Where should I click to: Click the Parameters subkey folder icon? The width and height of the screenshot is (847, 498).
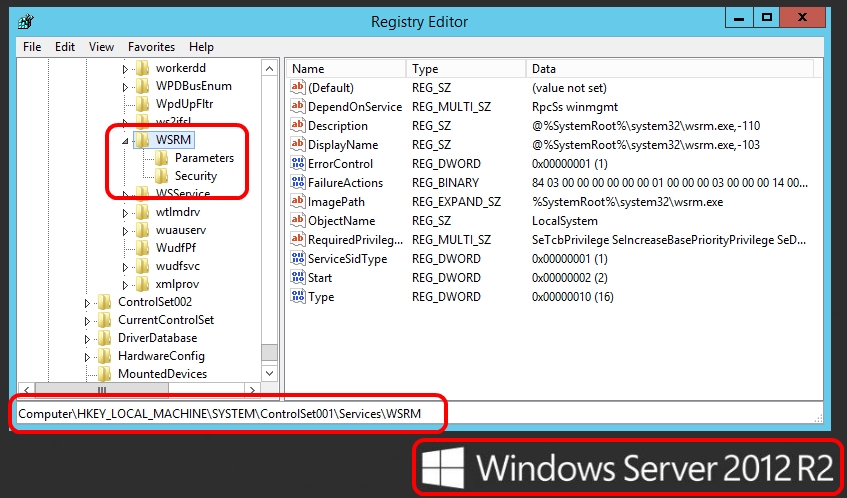pyautogui.click(x=161, y=158)
